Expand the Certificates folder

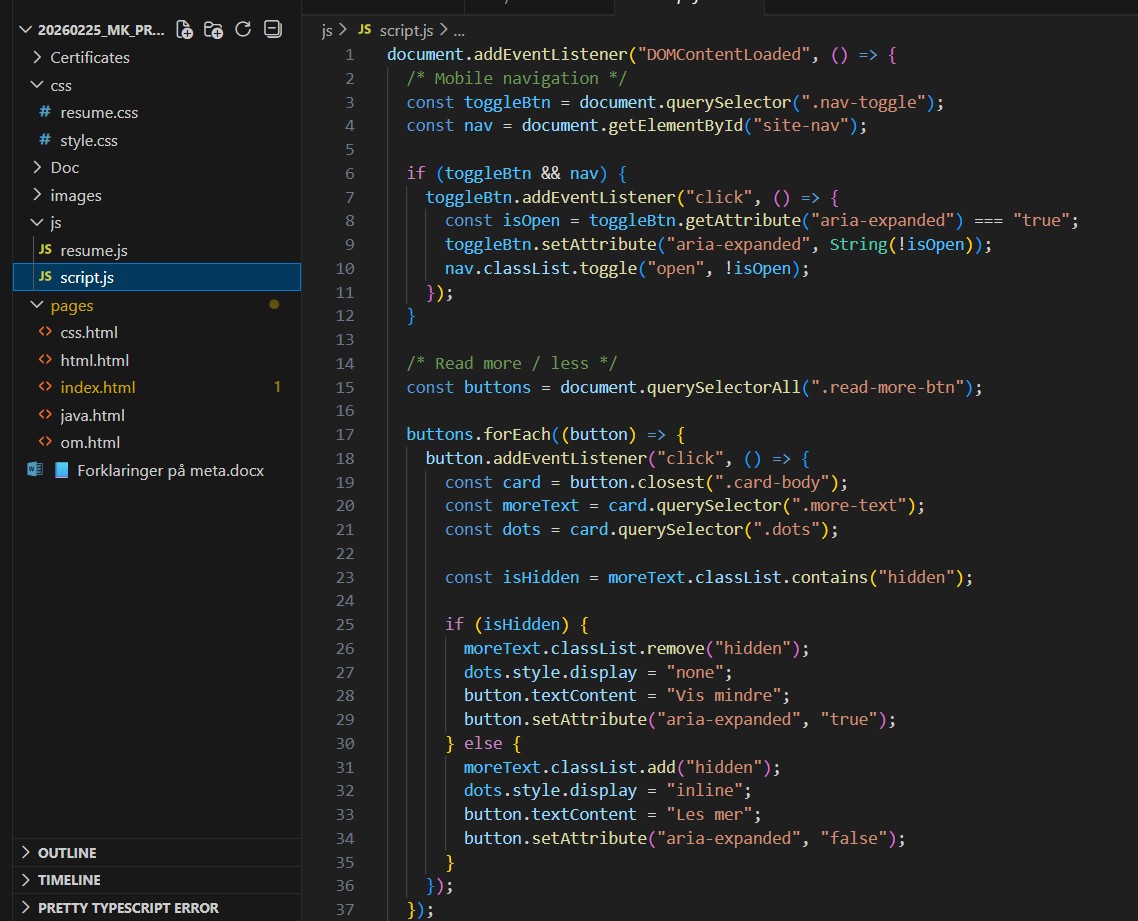tap(37, 57)
